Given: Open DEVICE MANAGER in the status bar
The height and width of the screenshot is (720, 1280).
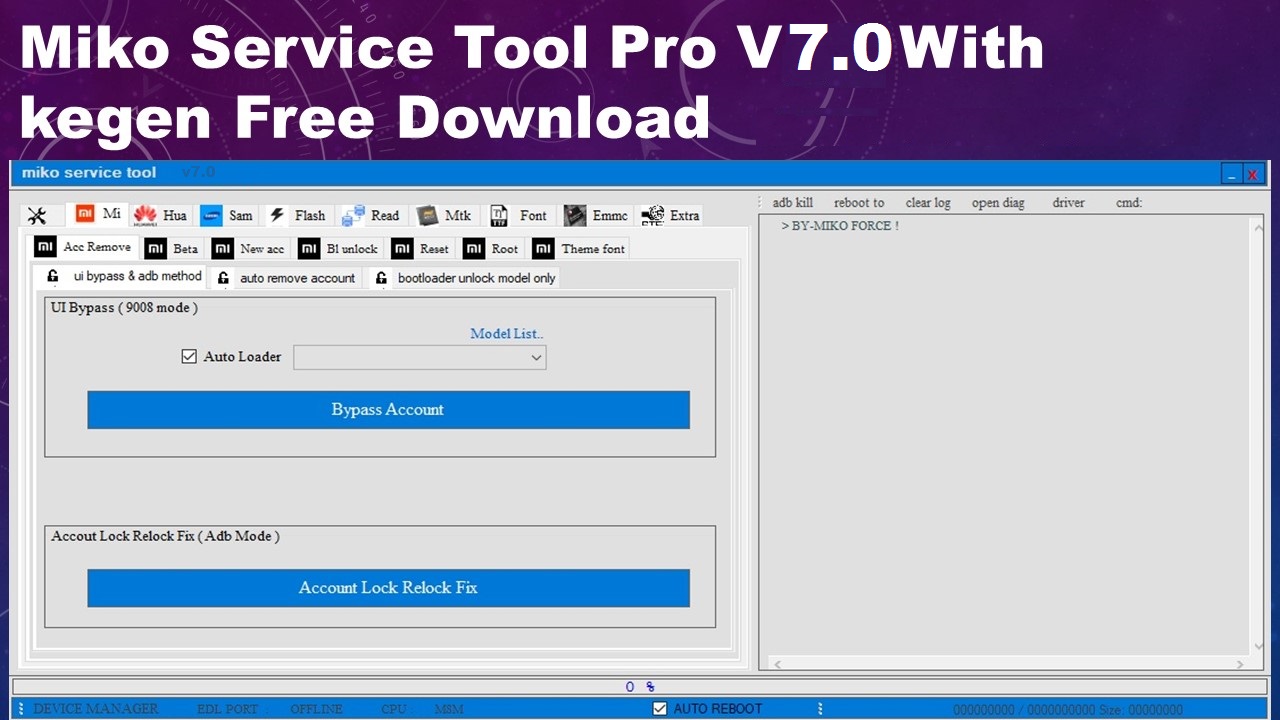Looking at the screenshot, I should tap(96, 709).
